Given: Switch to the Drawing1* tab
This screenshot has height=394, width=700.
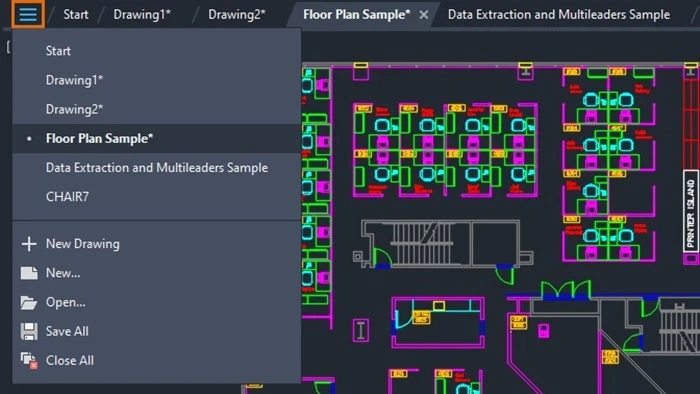Looking at the screenshot, I should 142,14.
